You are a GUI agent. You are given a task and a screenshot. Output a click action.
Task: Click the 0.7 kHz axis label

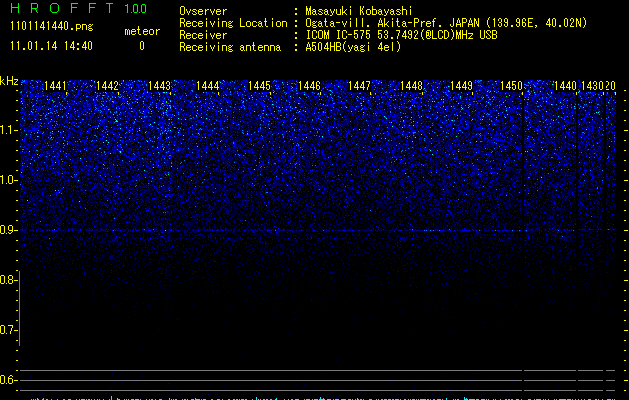pyautogui.click(x=8, y=330)
